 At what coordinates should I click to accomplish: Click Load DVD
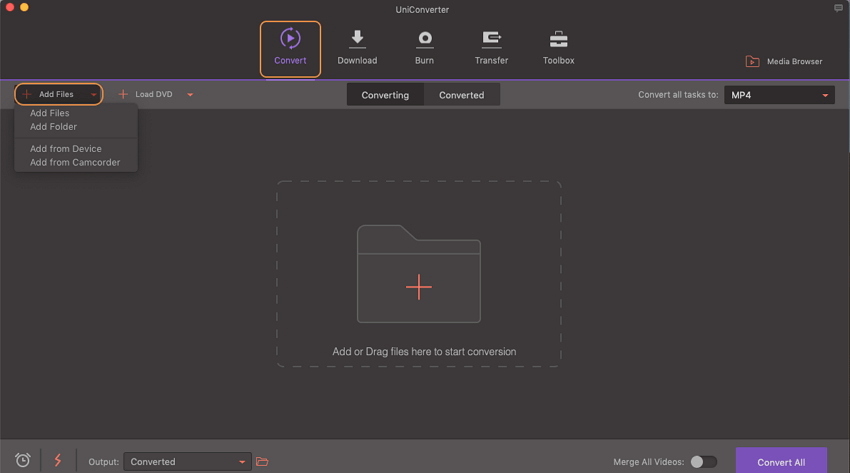point(145,94)
